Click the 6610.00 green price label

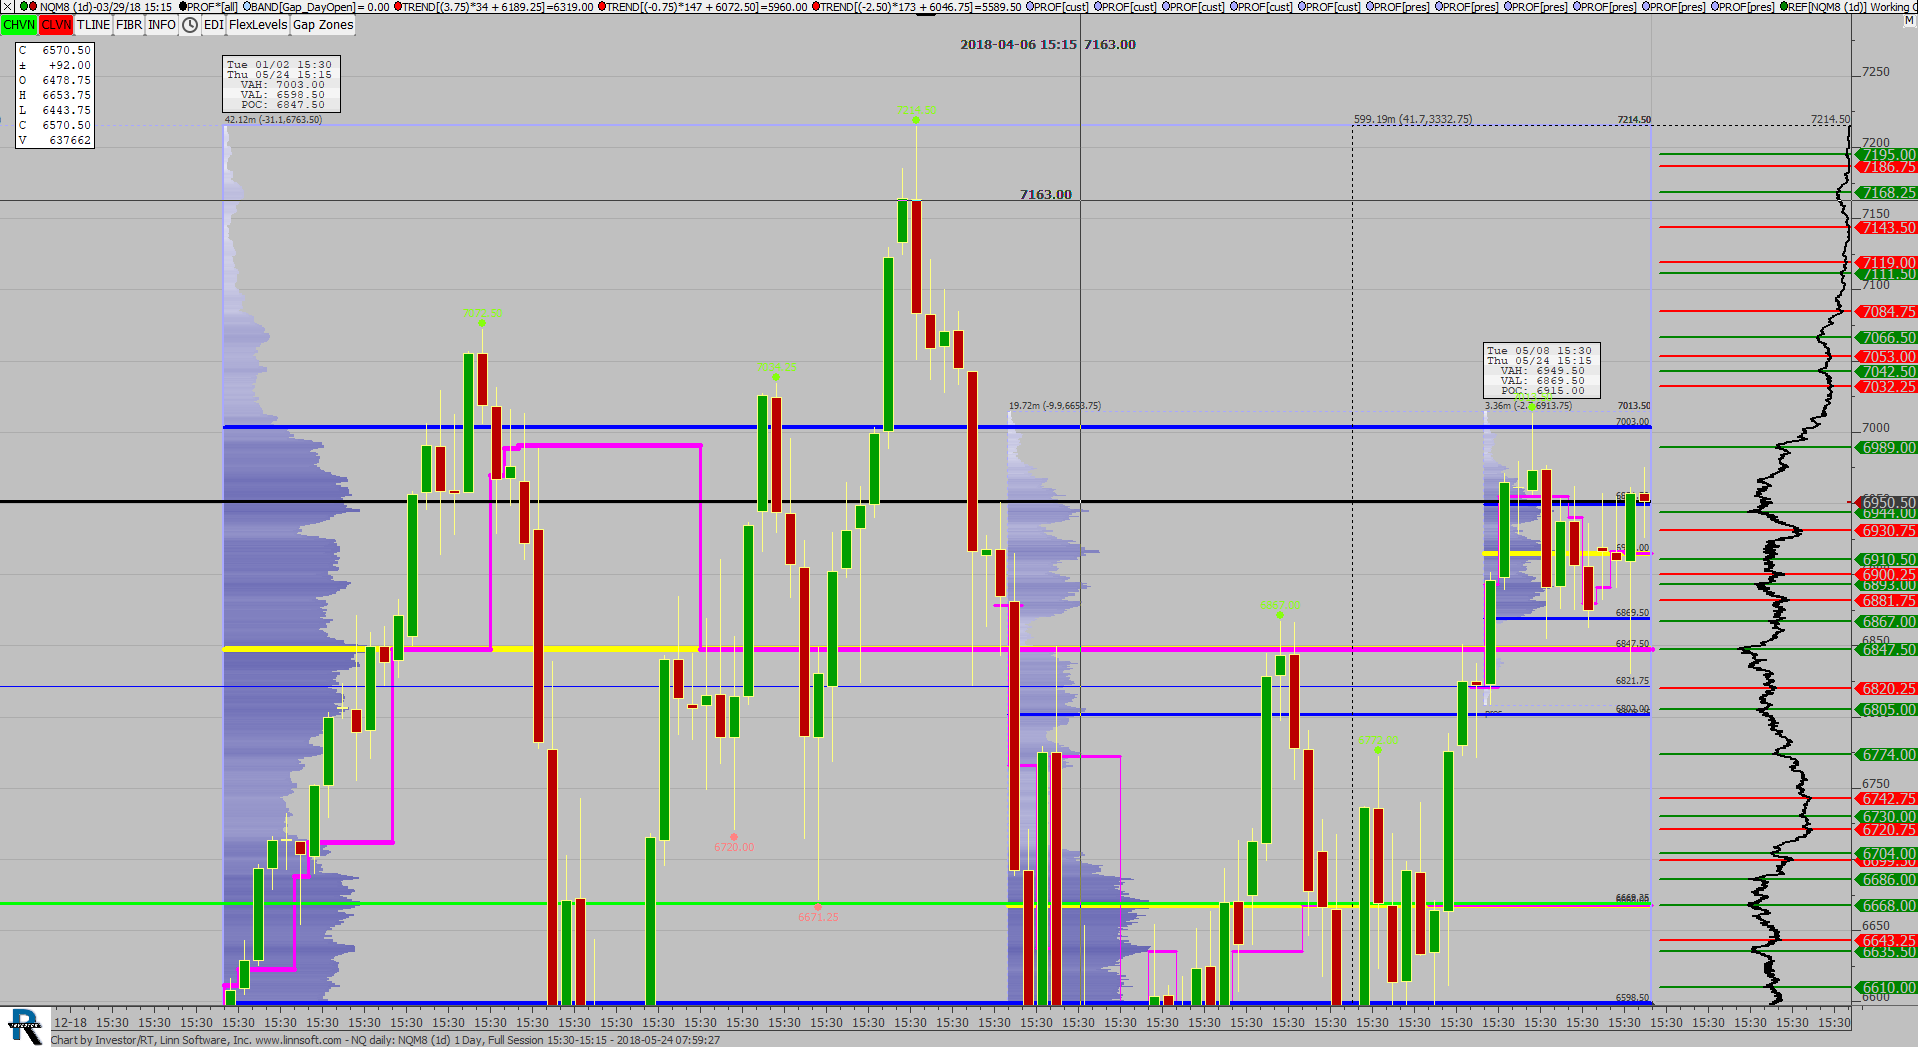tap(1887, 988)
